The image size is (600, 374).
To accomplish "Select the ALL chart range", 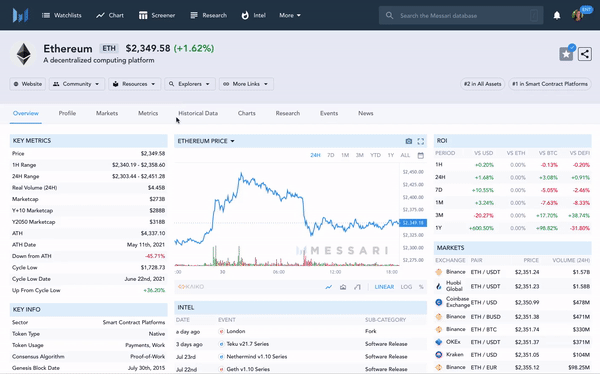I will 405,155.
